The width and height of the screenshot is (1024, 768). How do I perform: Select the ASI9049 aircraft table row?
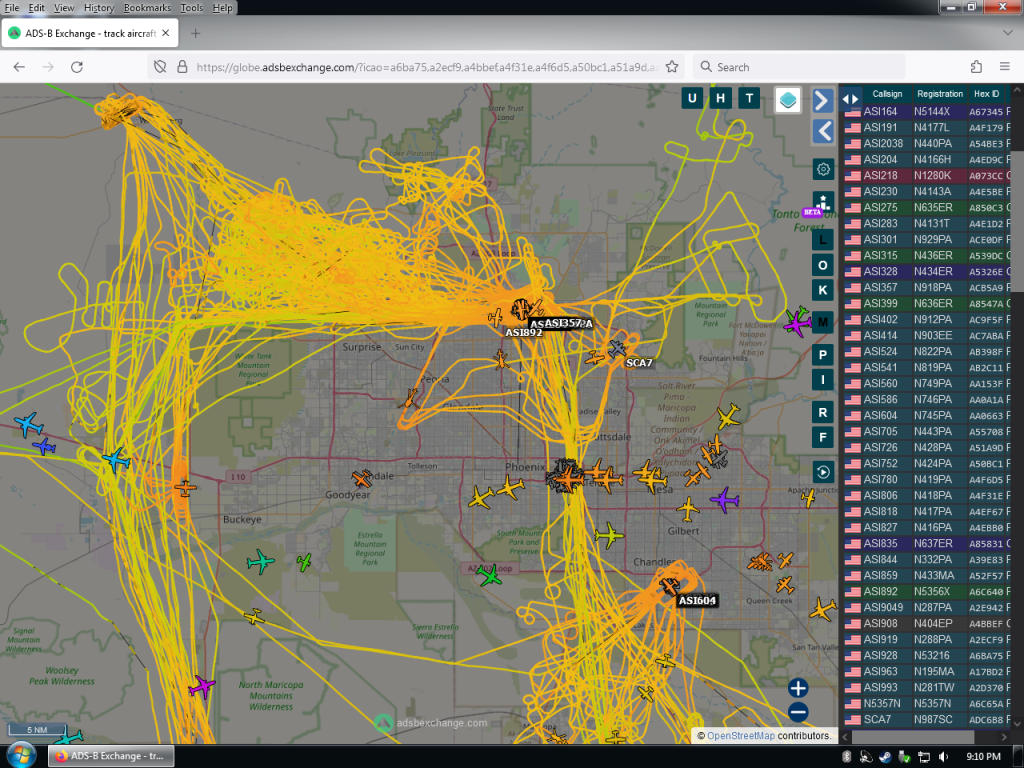(x=926, y=607)
